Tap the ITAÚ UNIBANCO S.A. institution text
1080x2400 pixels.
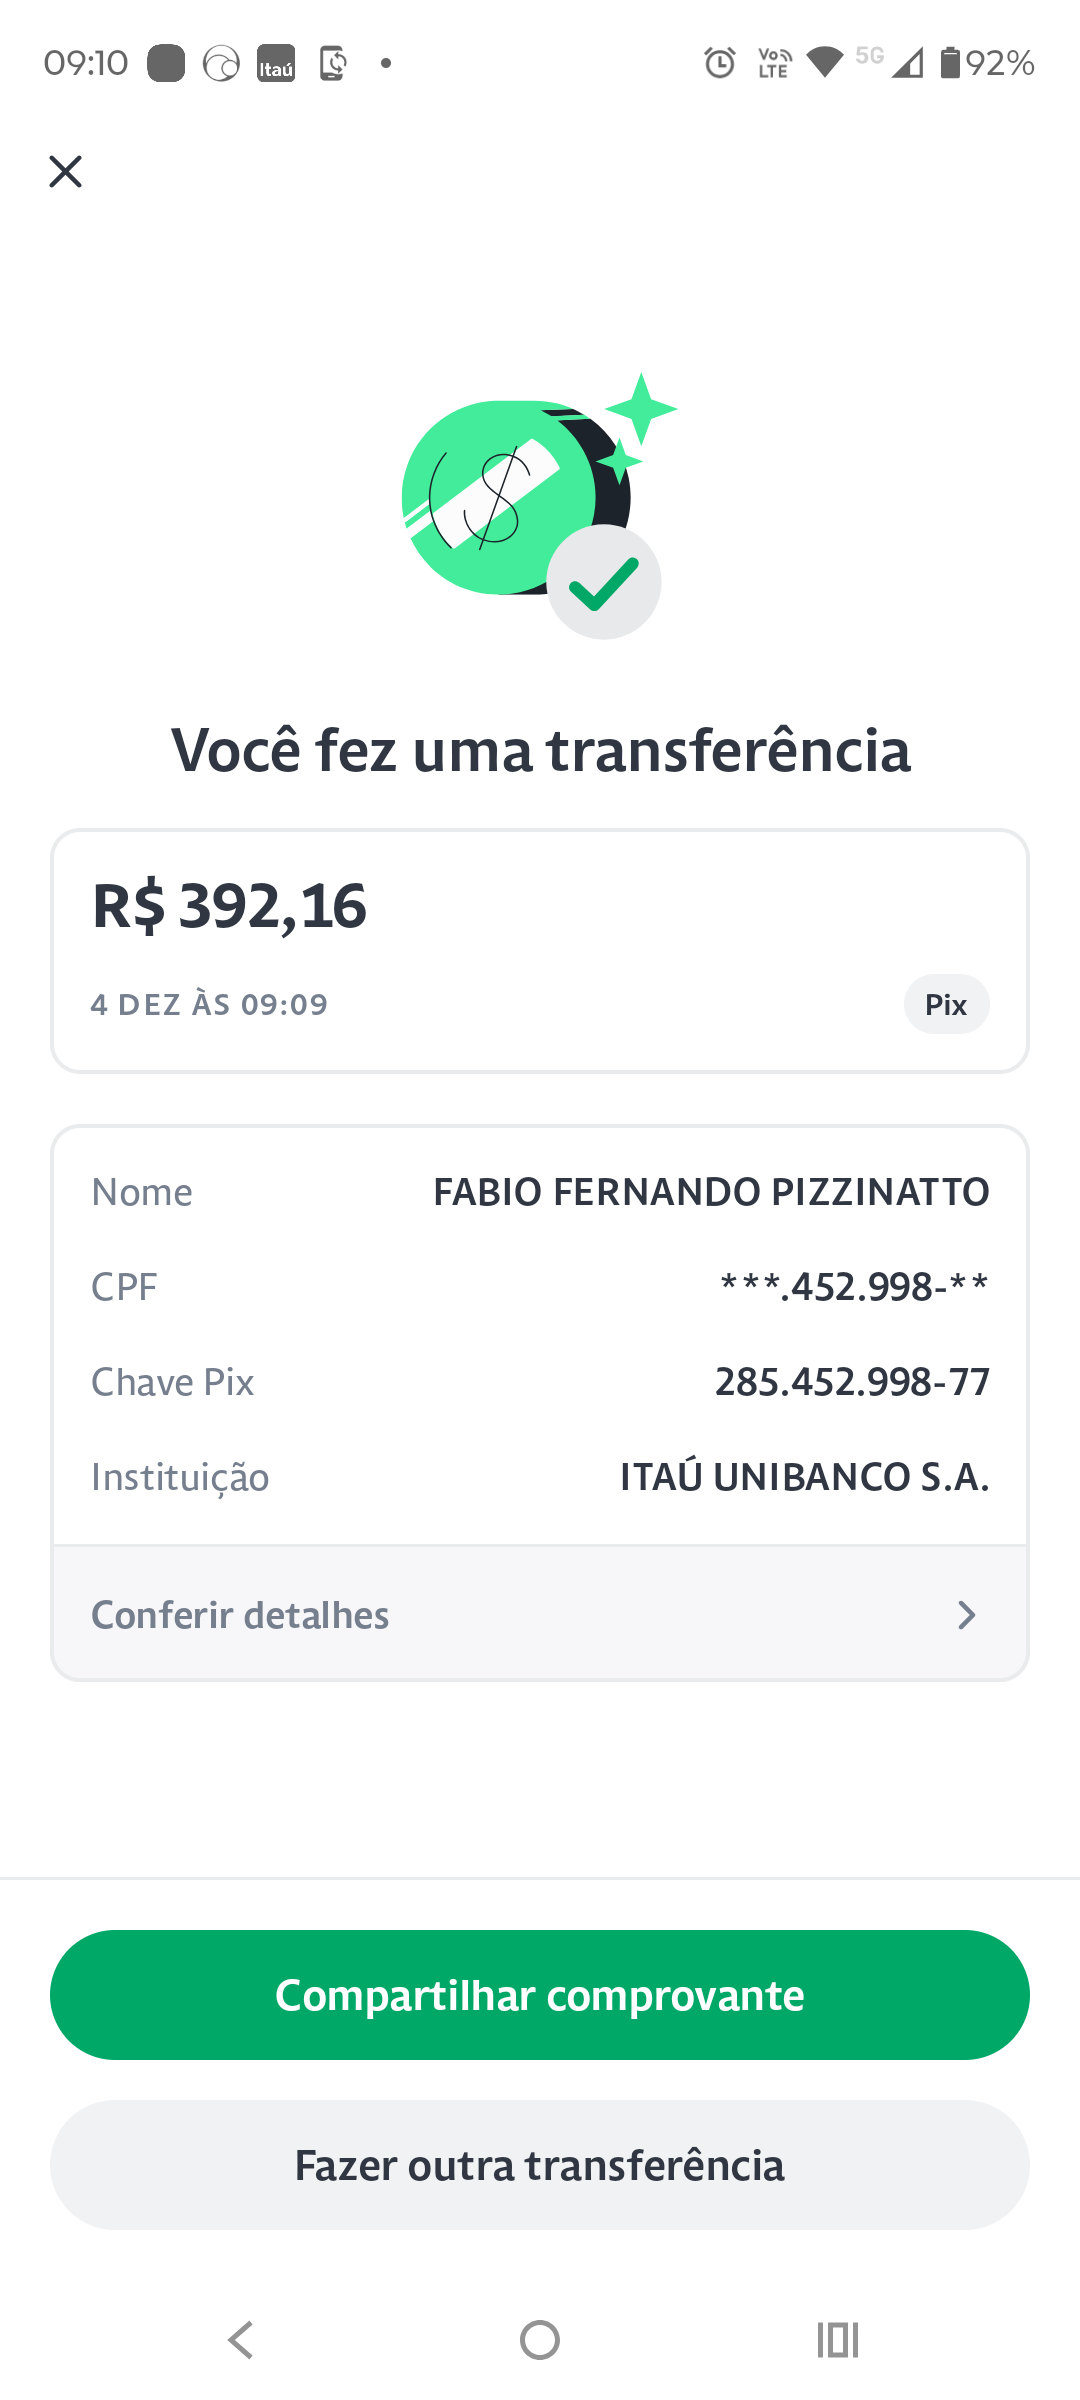pyautogui.click(x=804, y=1477)
